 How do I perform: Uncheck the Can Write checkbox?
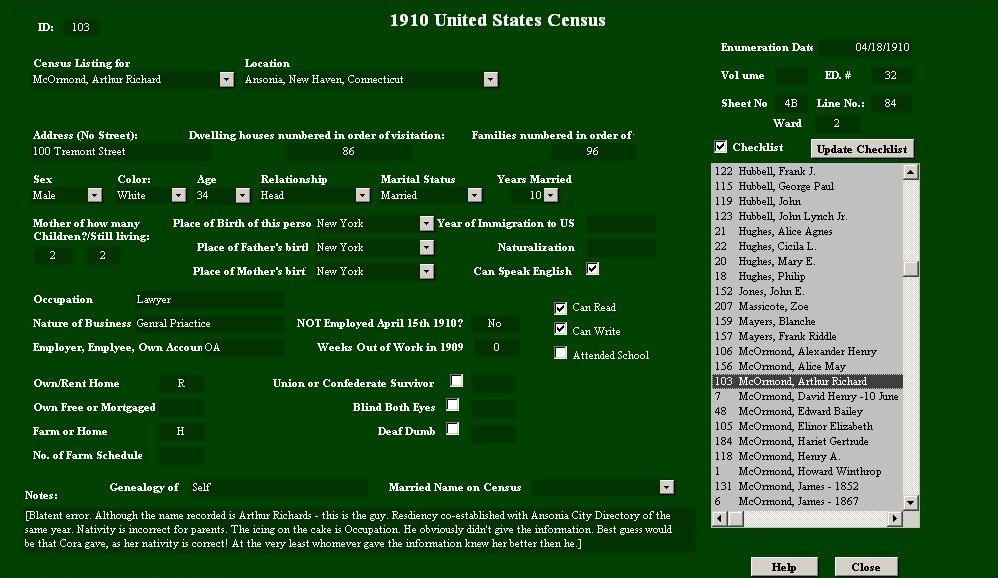pos(560,329)
